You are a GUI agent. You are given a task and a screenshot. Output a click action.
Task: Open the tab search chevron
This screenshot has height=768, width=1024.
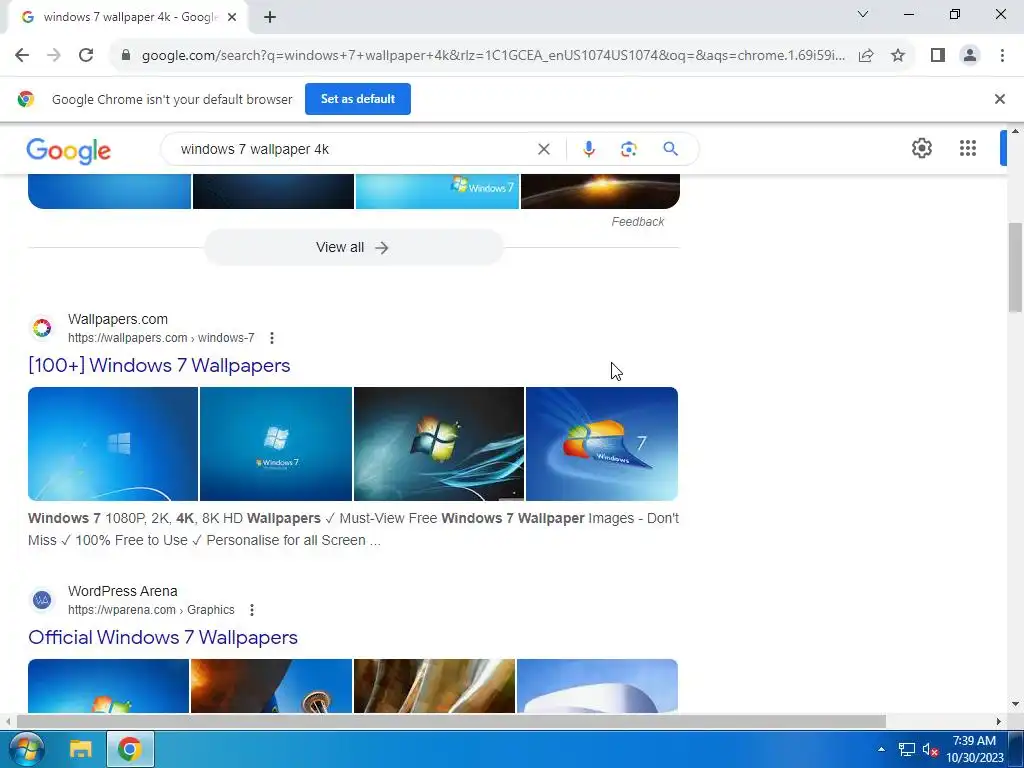(x=863, y=14)
